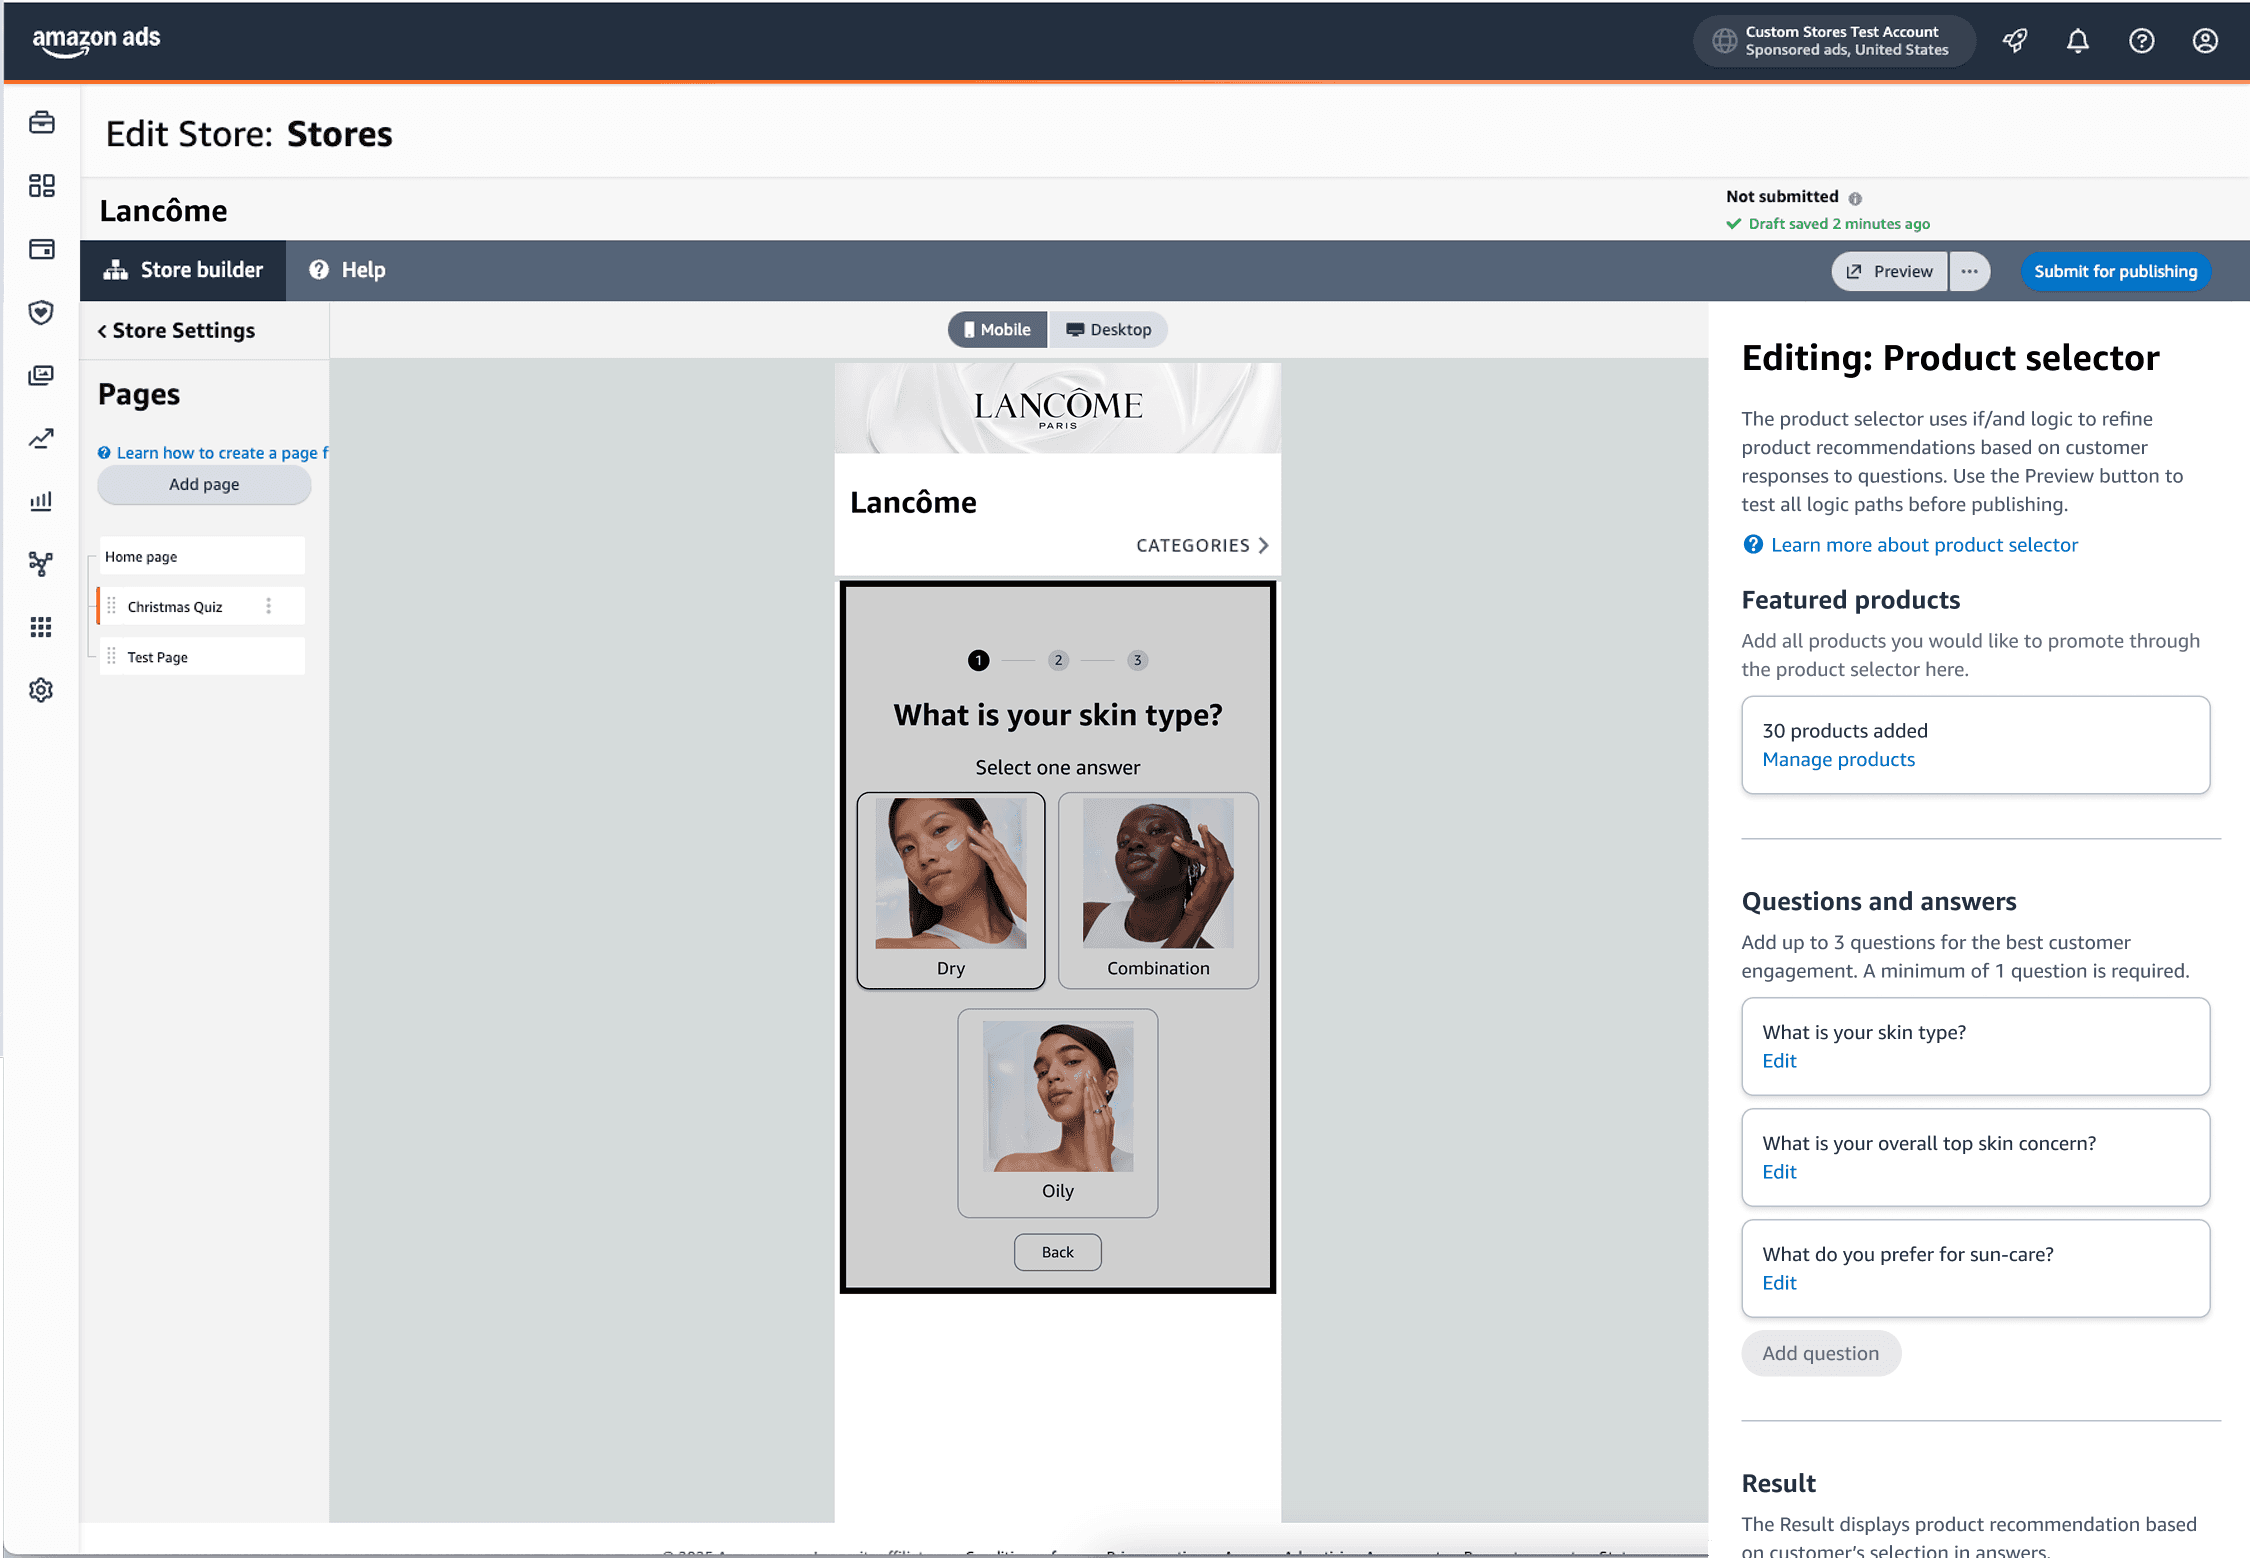Click the settings gear in left sidebar
Viewport: 2252px width, 1559px height.
point(41,690)
